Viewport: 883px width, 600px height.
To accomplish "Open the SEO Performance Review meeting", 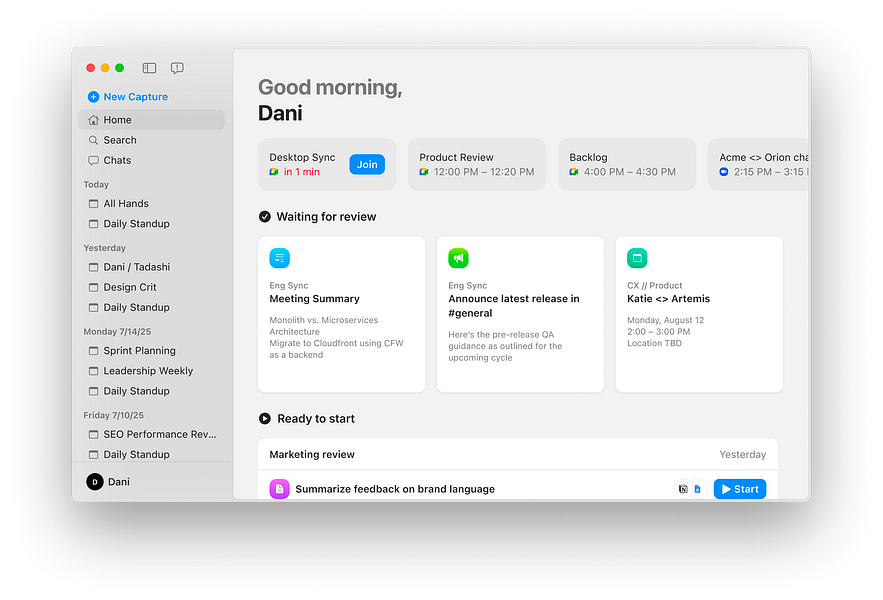I will [151, 434].
